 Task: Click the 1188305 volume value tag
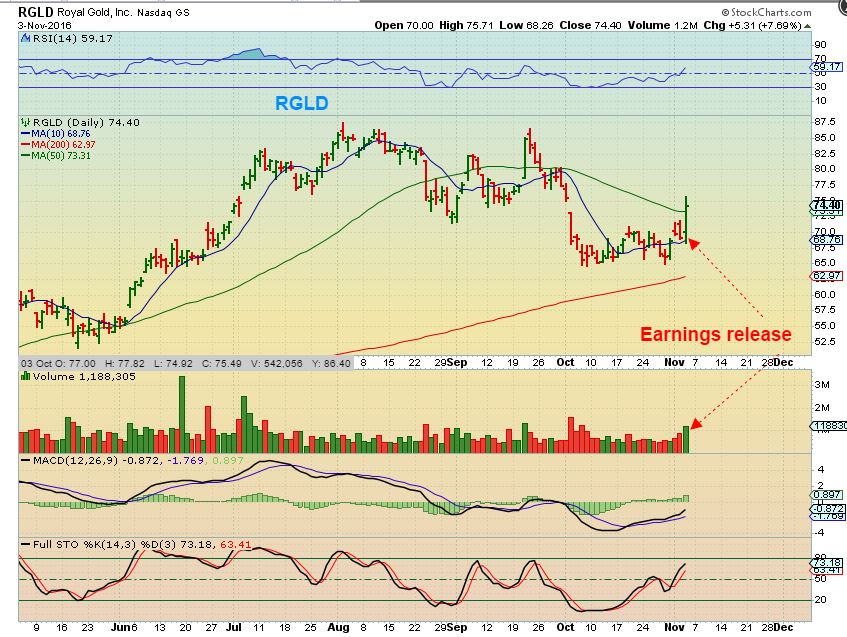tap(829, 426)
